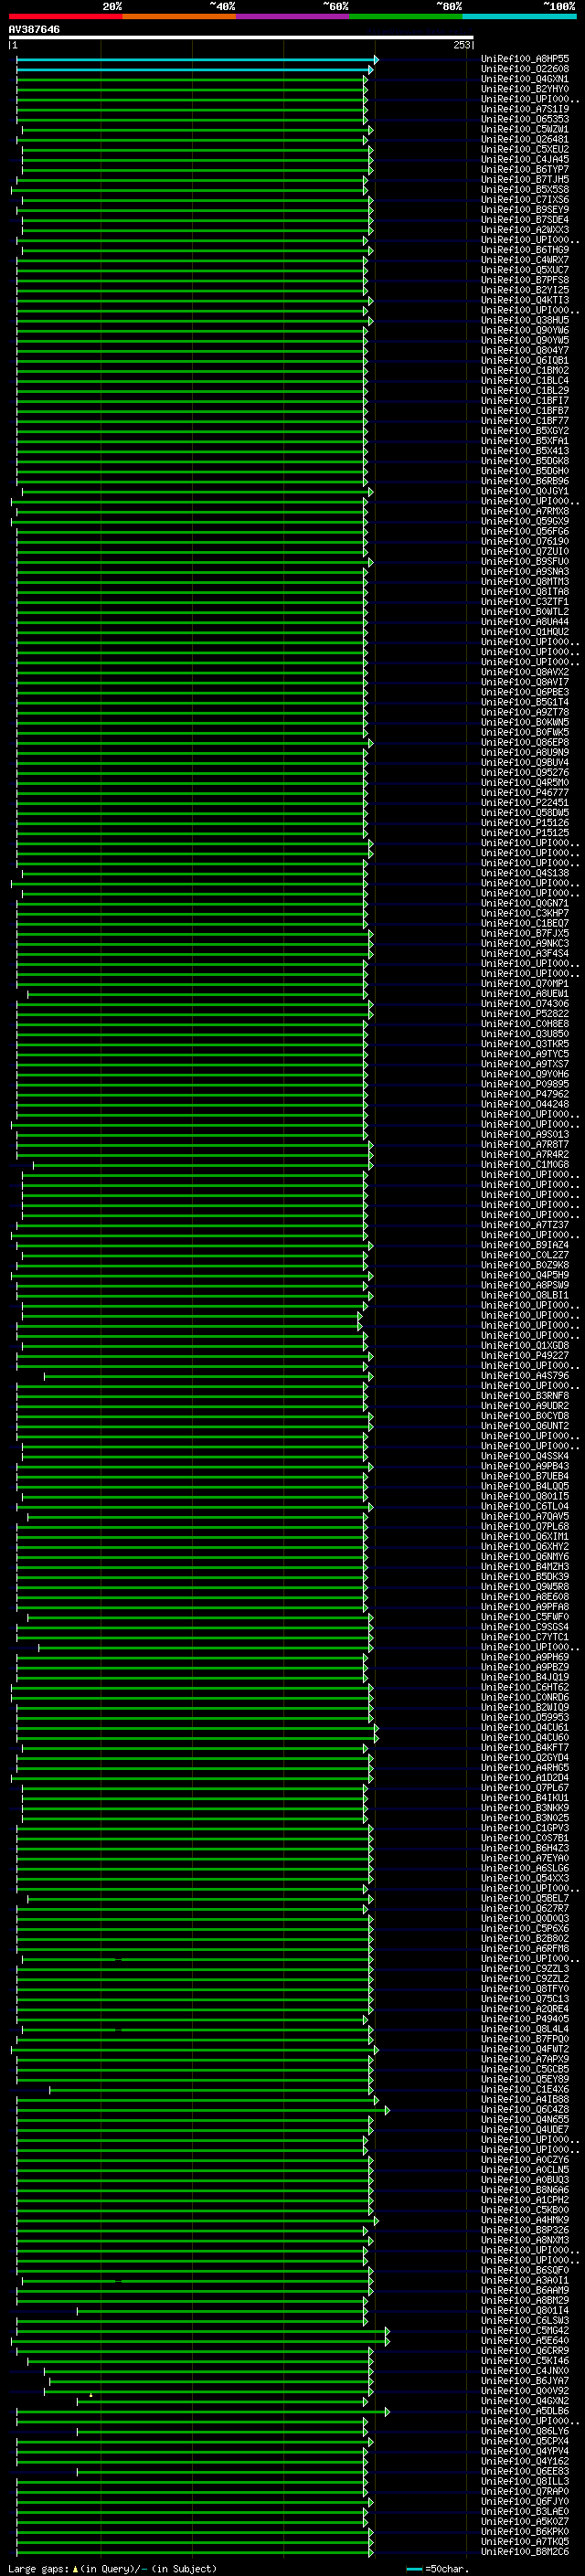
Task: Open hit UniRef100_Q4GXN1
Action: pos(525,79)
